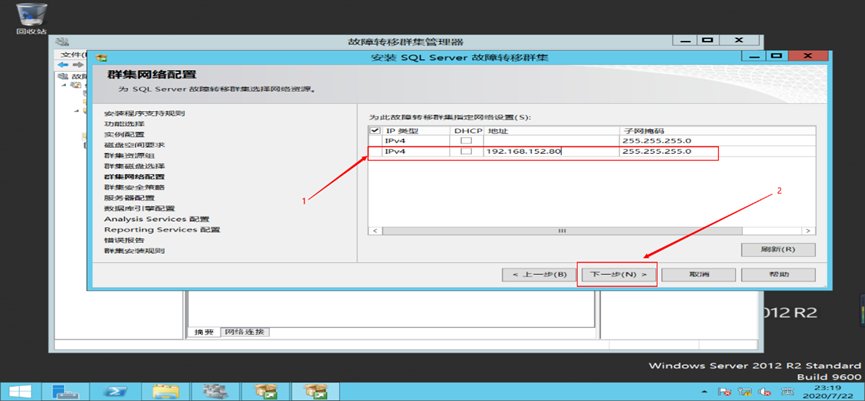The image size is (865, 401).
Task: Click the 子网掩码 column header
Action: pyautogui.click(x=717, y=131)
